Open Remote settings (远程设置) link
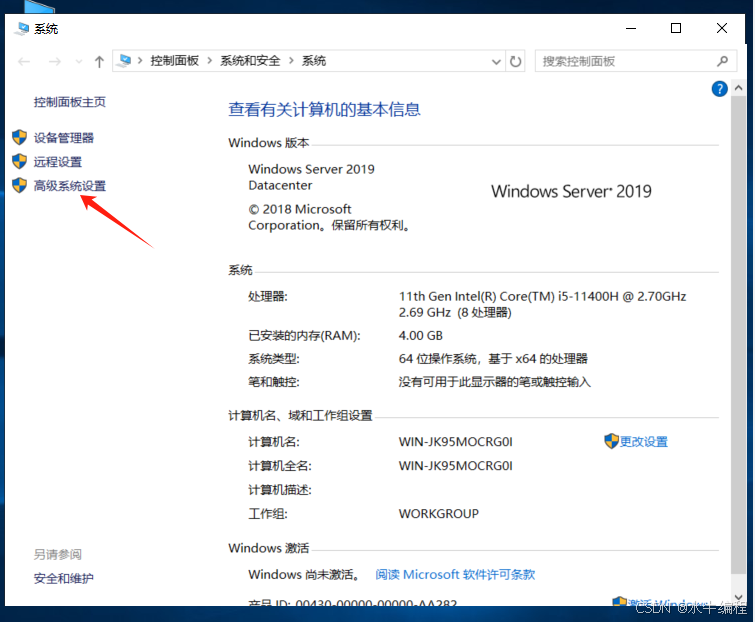 [x=58, y=162]
